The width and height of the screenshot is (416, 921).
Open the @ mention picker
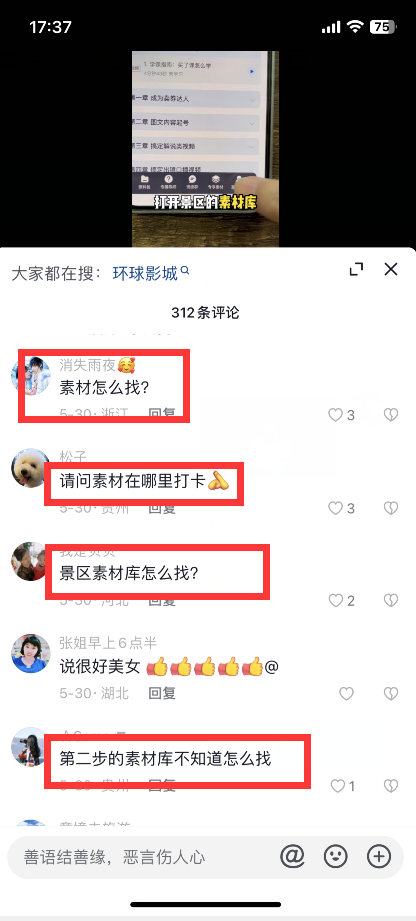tap(292, 857)
